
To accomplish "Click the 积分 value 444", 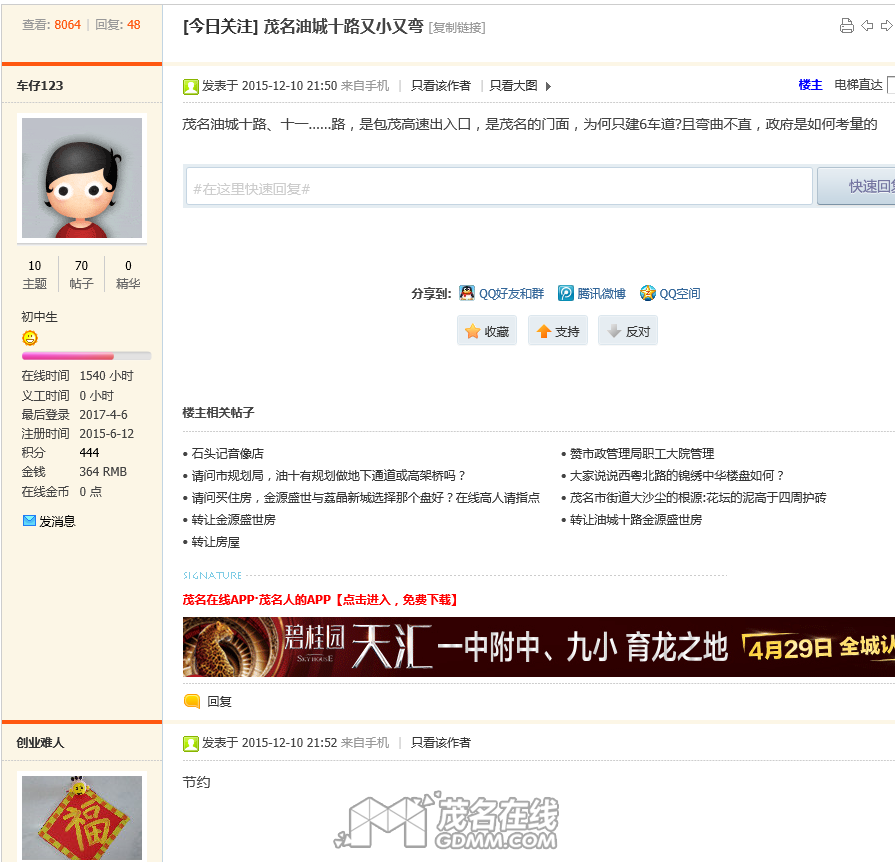I will tap(89, 453).
